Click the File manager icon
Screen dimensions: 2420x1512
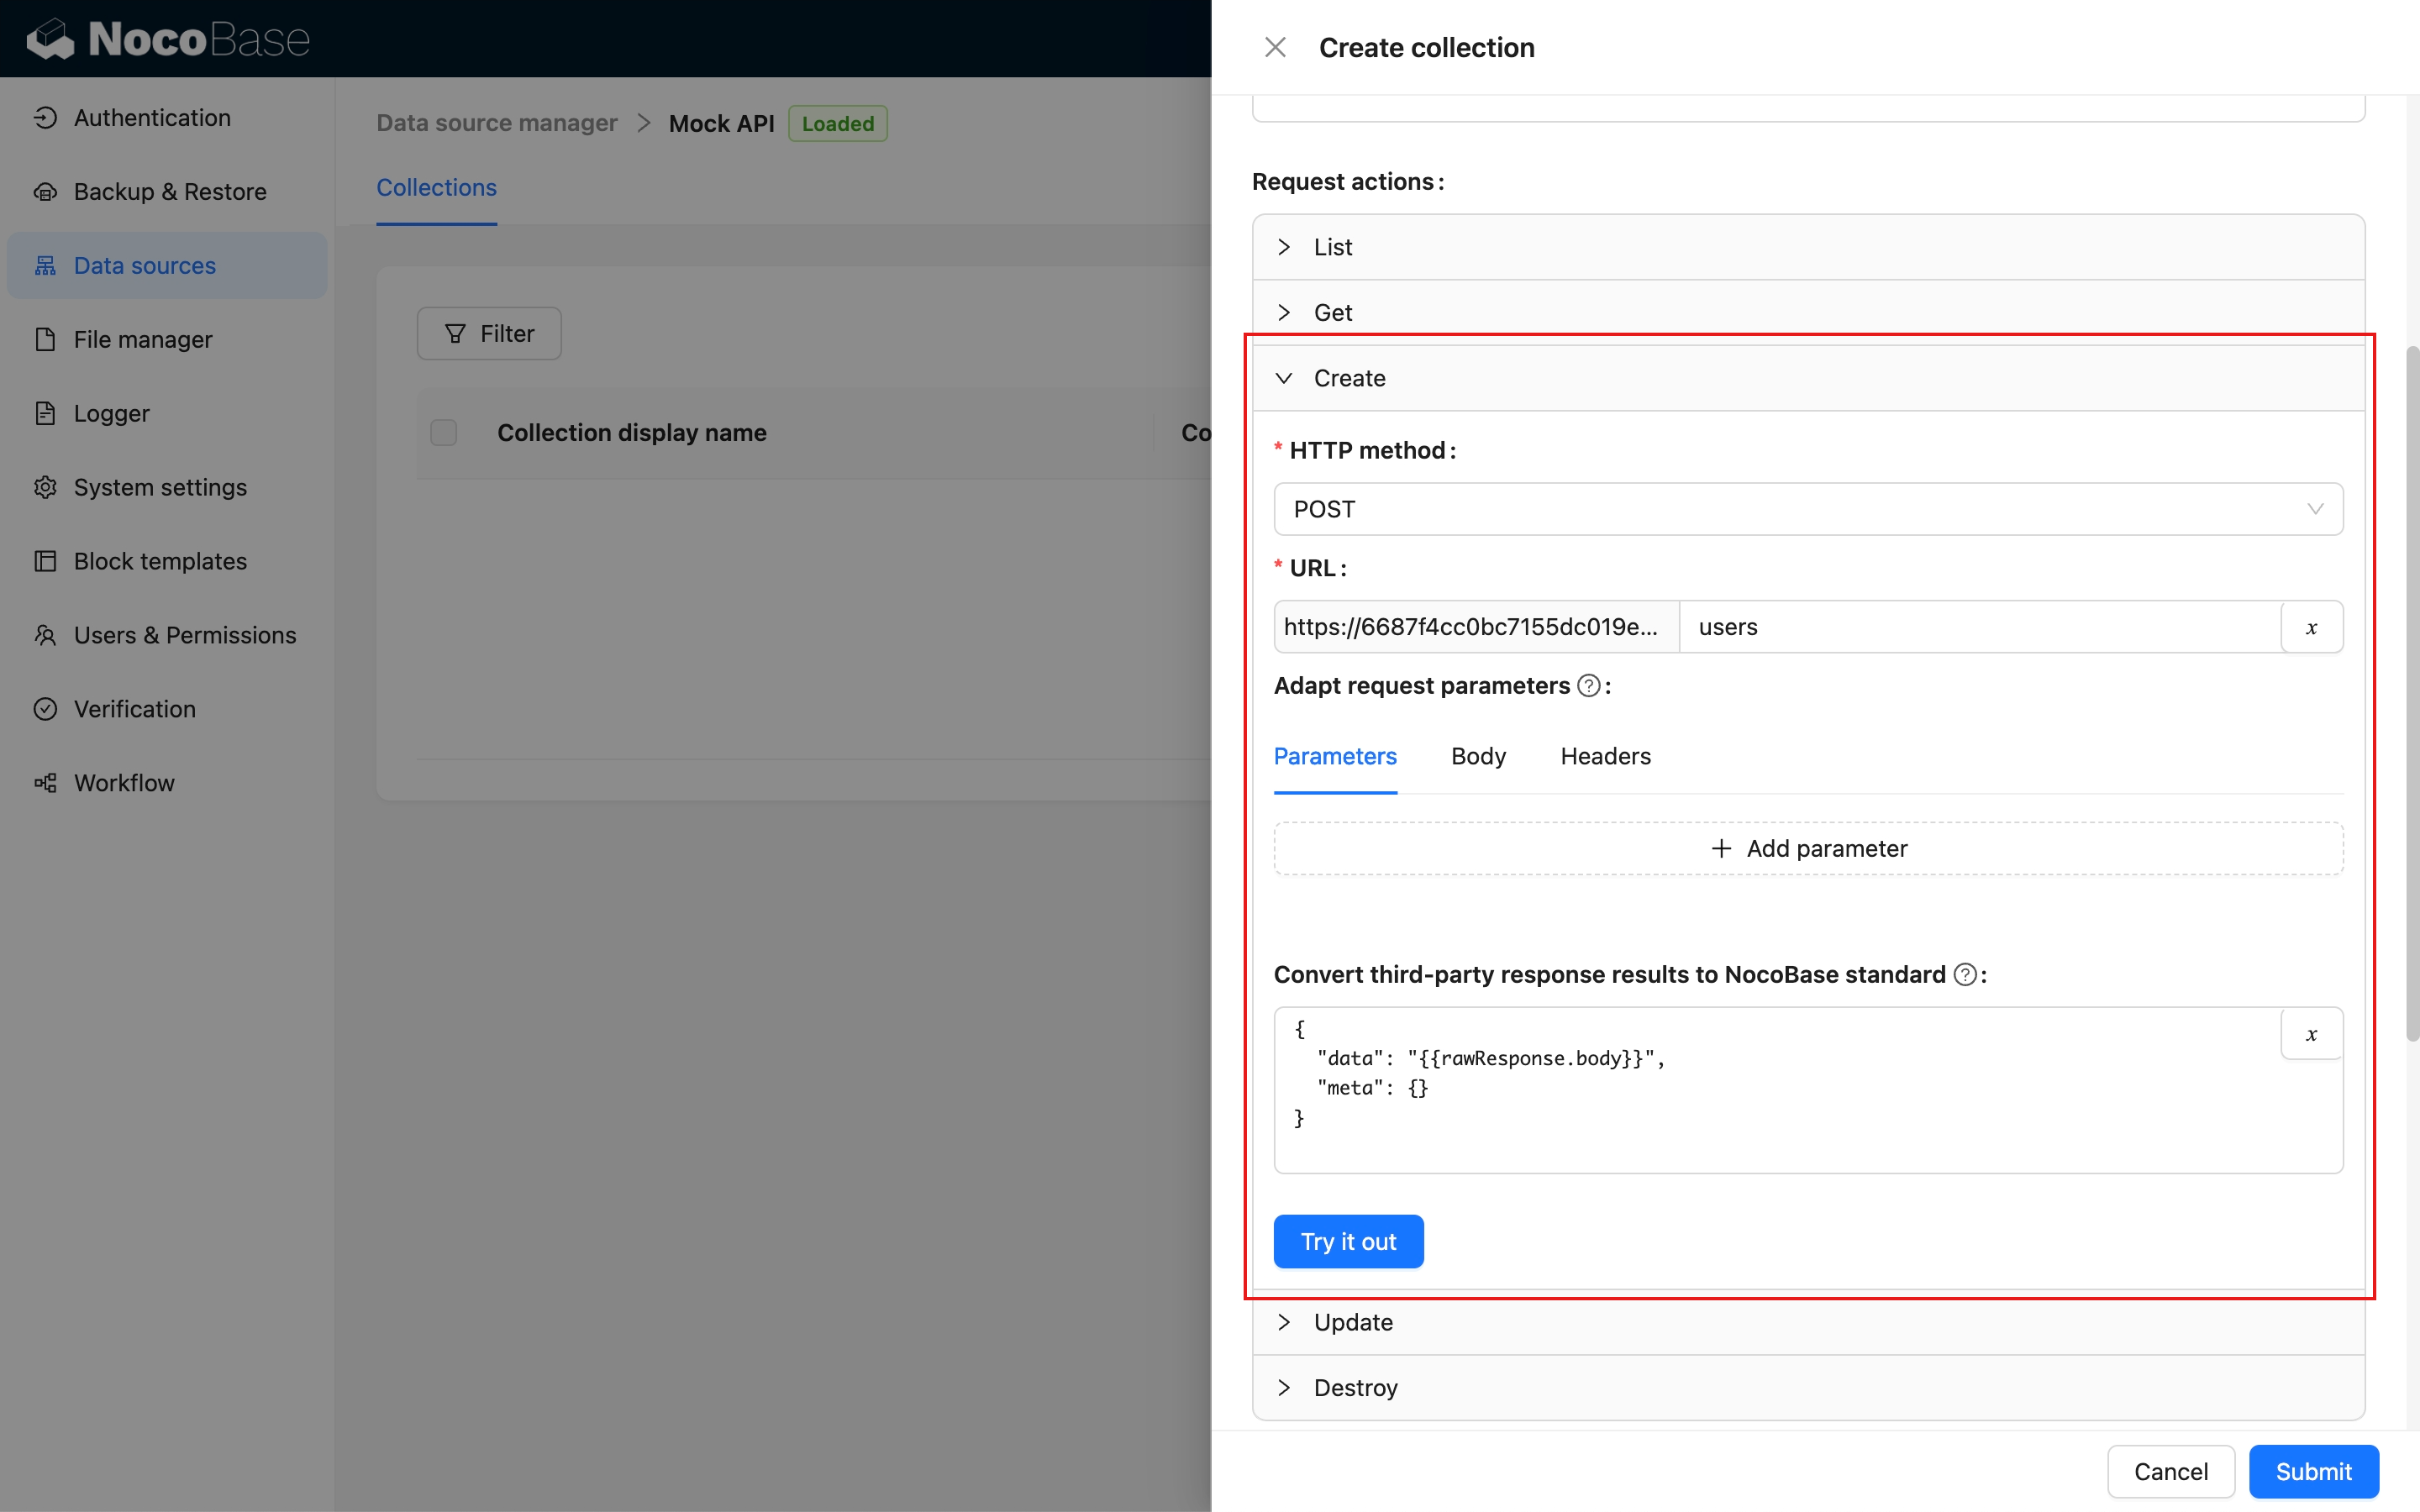45,340
